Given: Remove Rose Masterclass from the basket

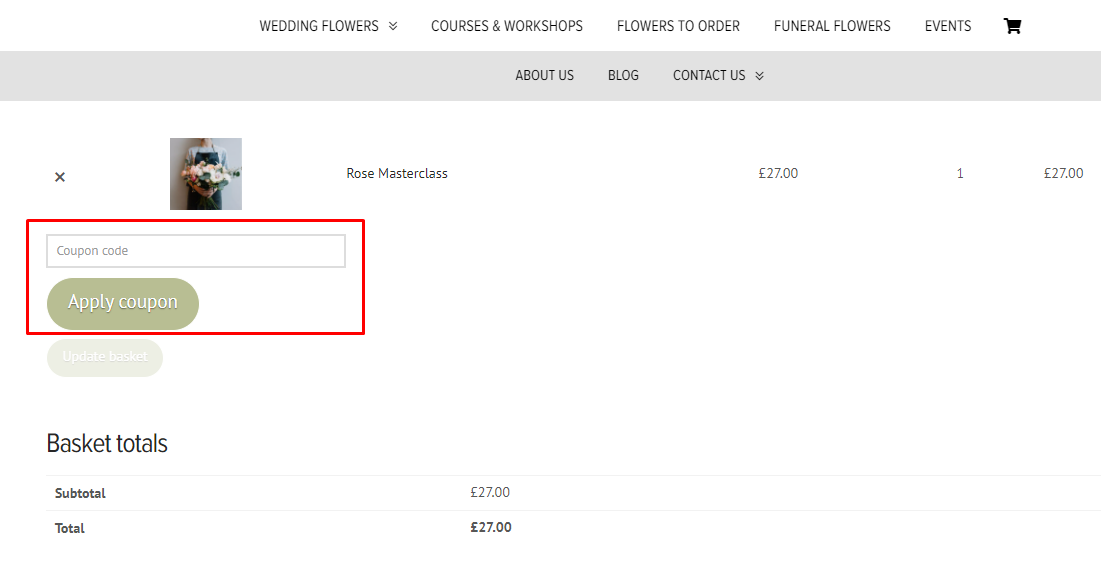Looking at the screenshot, I should pos(59,176).
